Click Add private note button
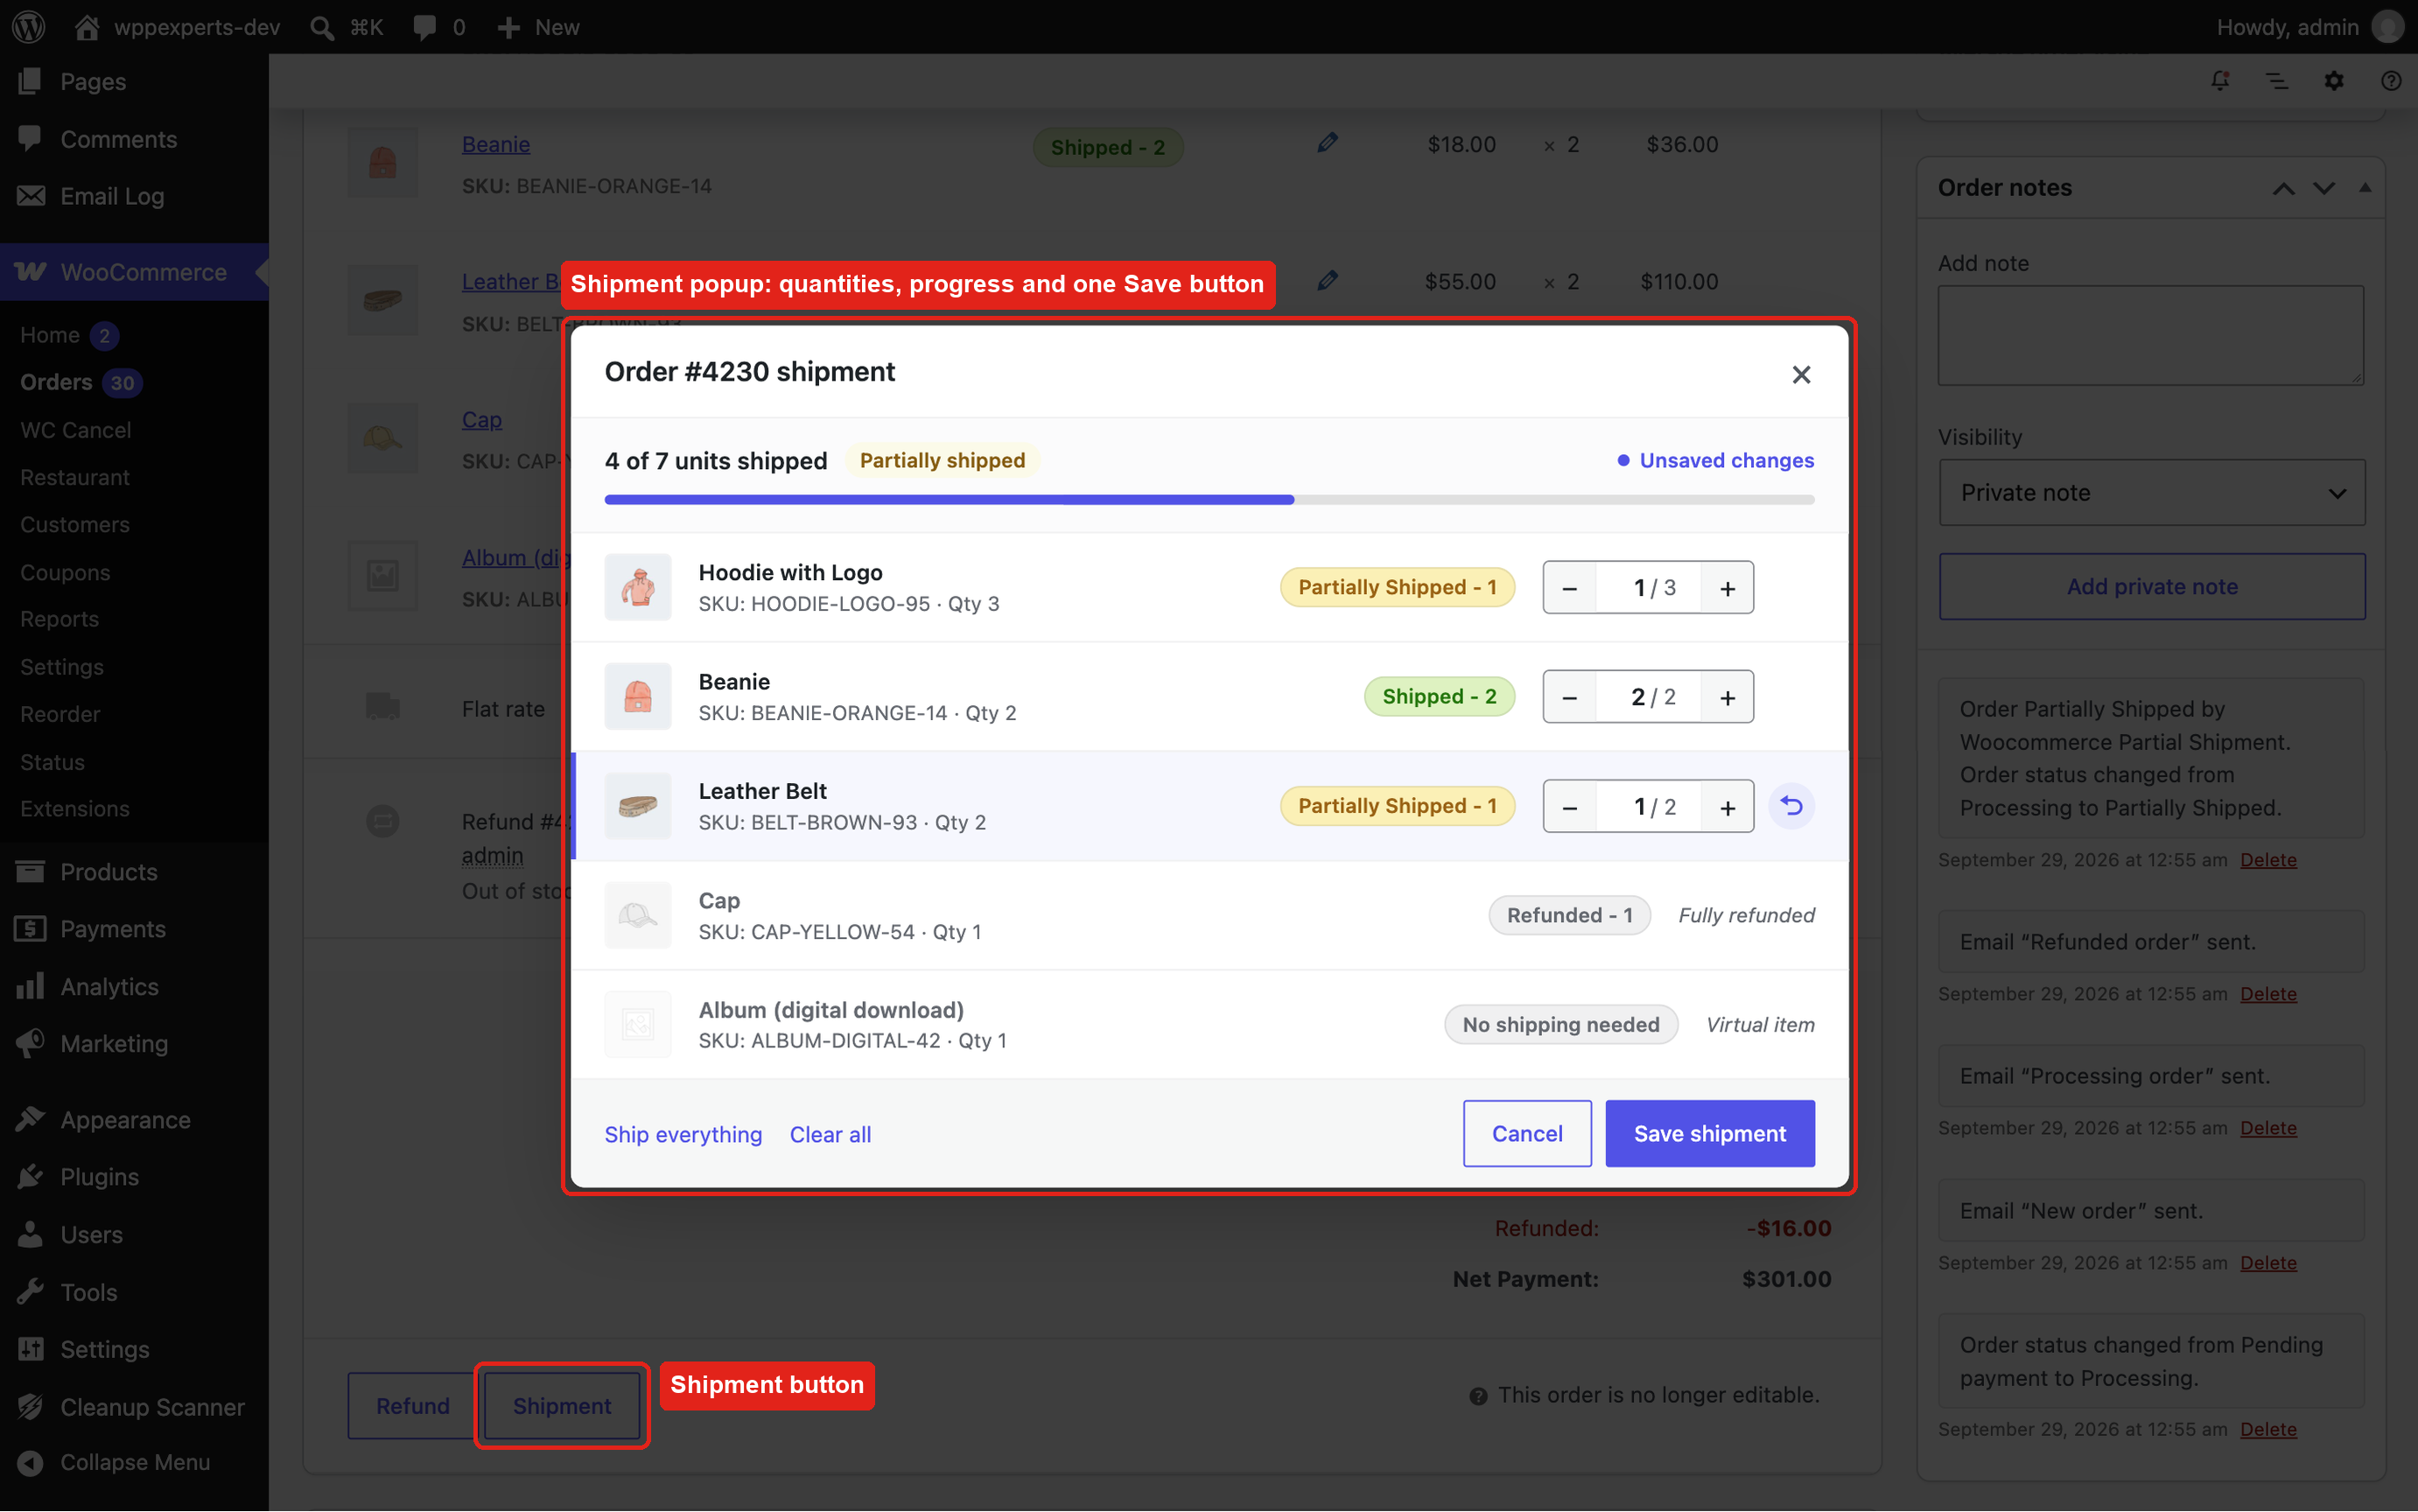The image size is (2418, 1512). point(2152,586)
